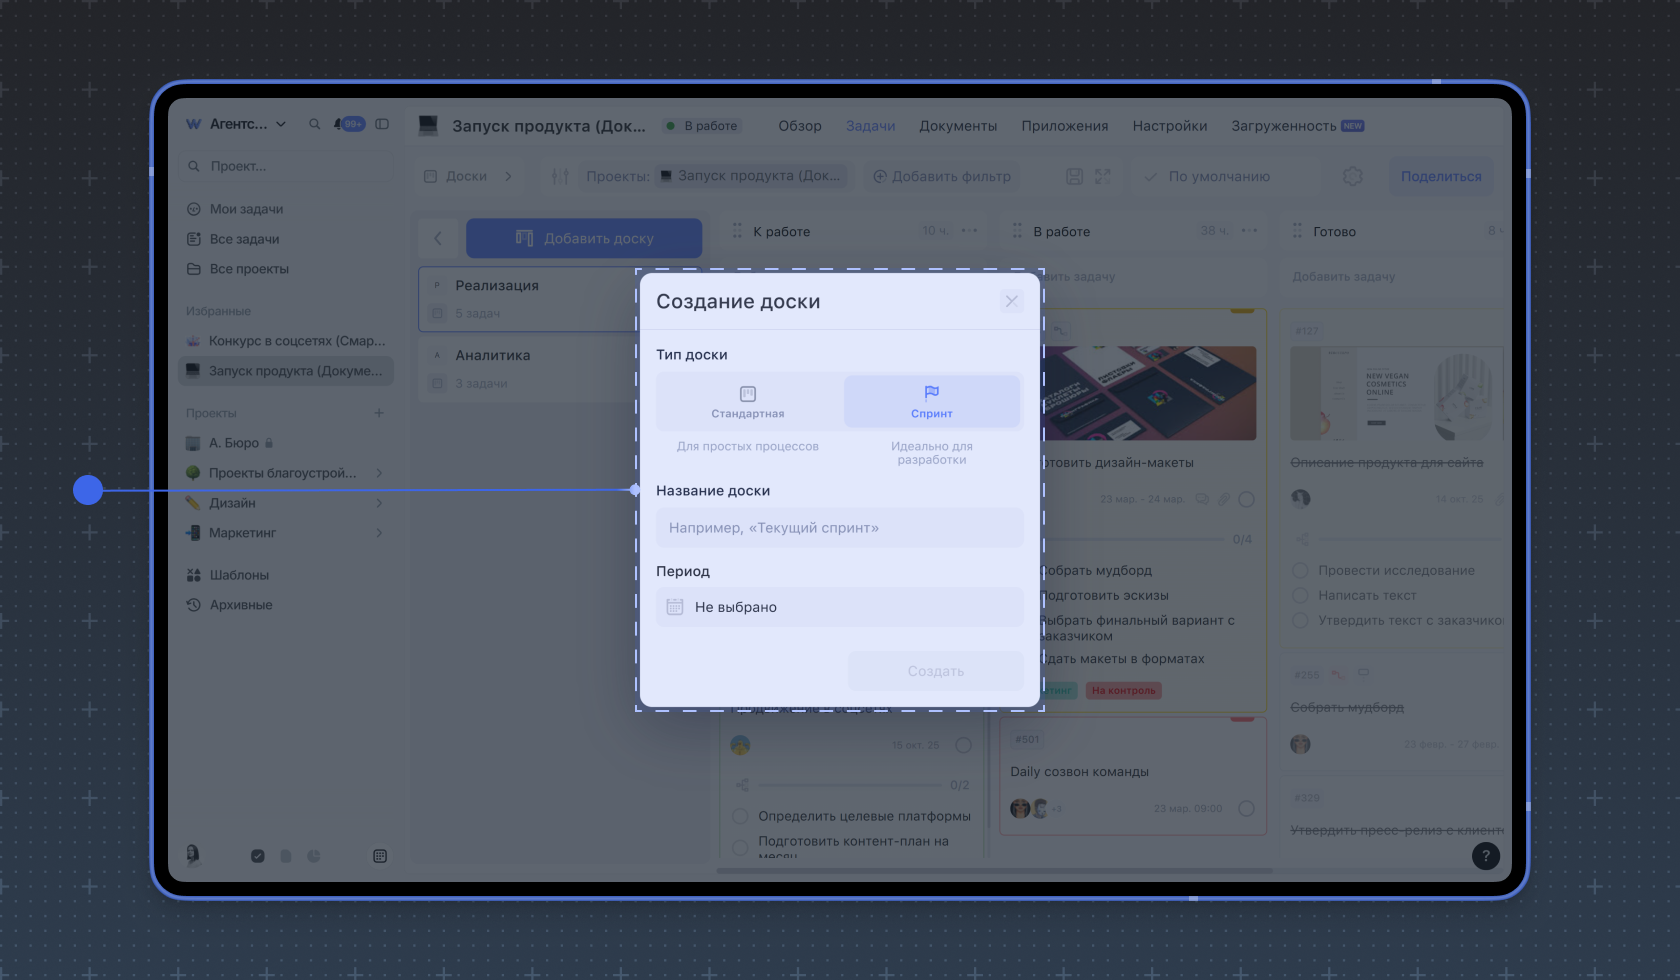Toggle the sidebar panel collapse icon

pos(382,124)
